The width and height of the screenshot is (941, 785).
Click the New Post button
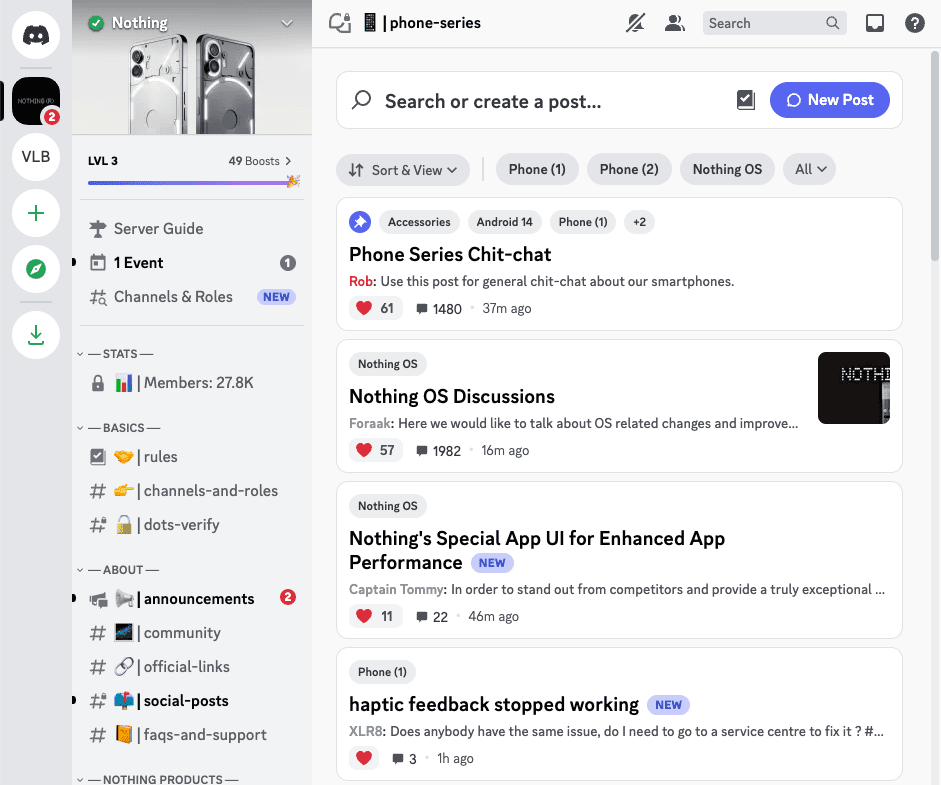point(829,100)
